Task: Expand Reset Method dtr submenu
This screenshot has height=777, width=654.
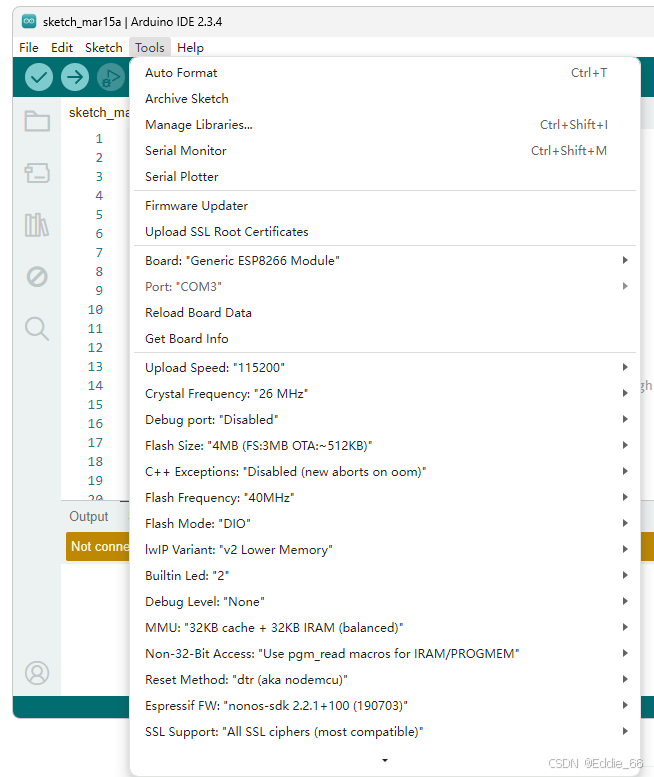Action: click(x=385, y=680)
